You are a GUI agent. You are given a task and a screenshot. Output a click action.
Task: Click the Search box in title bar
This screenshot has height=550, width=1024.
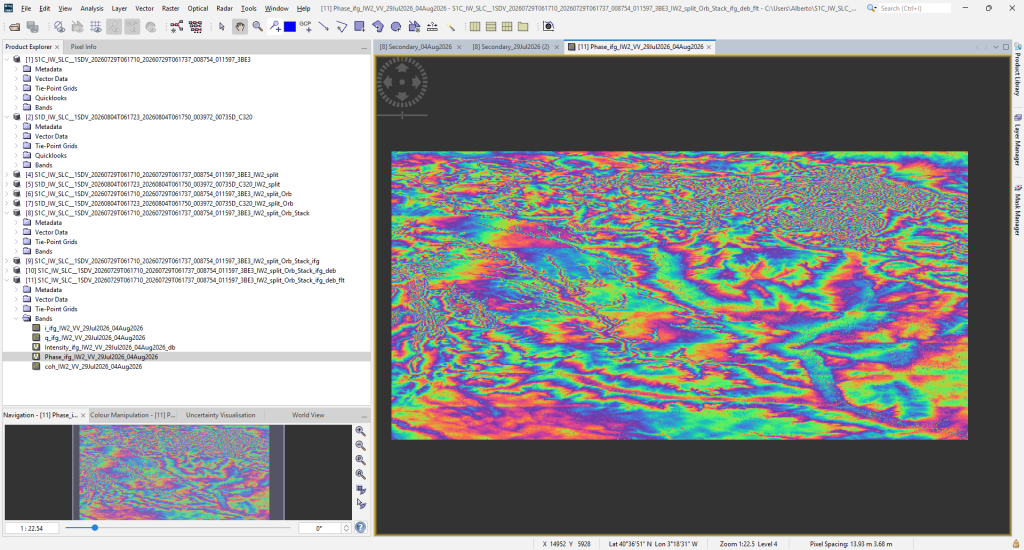(914, 8)
